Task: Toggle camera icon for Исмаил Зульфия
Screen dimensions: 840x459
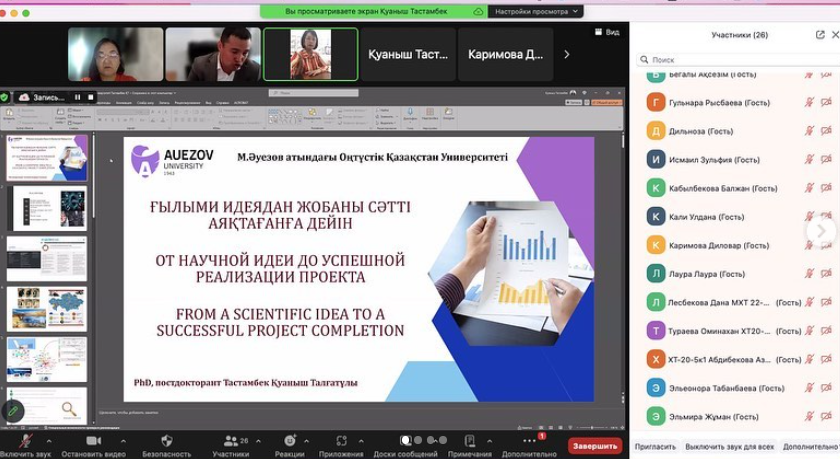Action: (826, 160)
